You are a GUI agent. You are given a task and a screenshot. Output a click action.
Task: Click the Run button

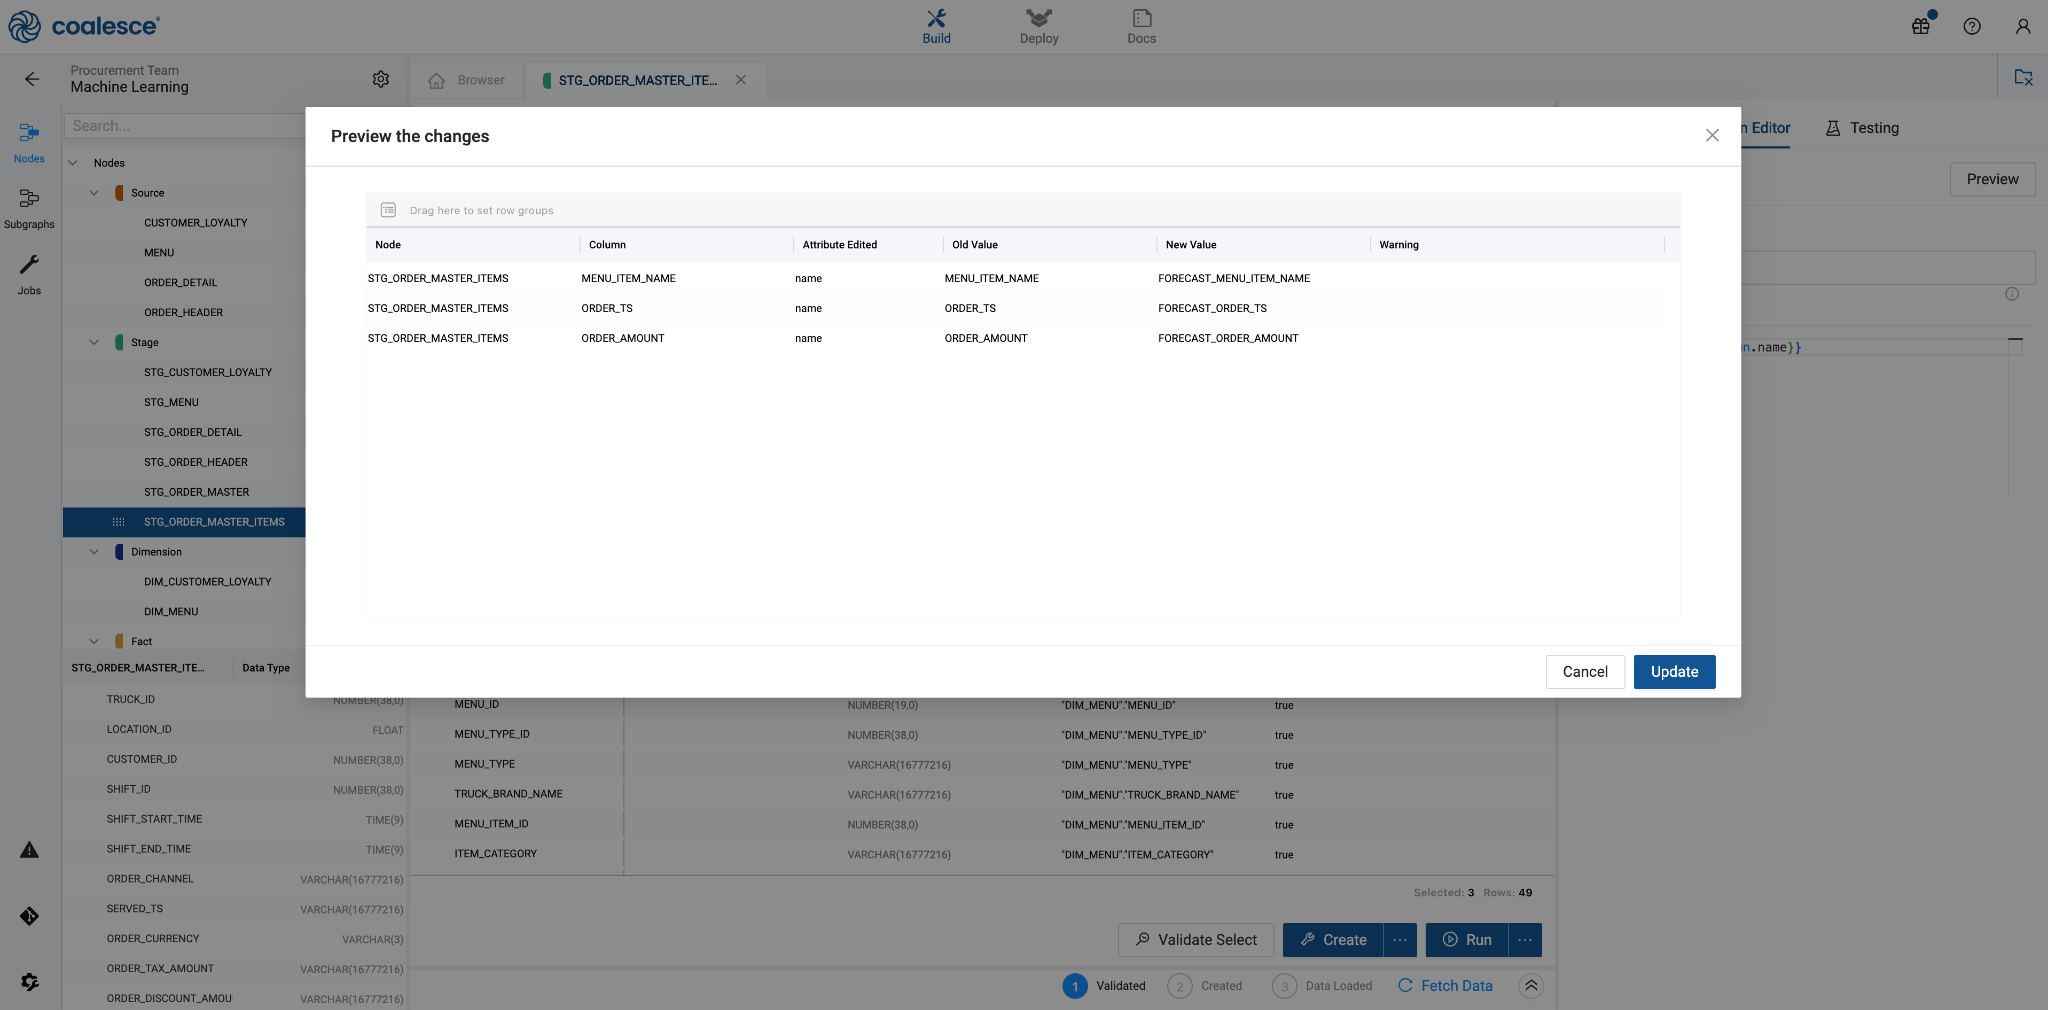1467,940
